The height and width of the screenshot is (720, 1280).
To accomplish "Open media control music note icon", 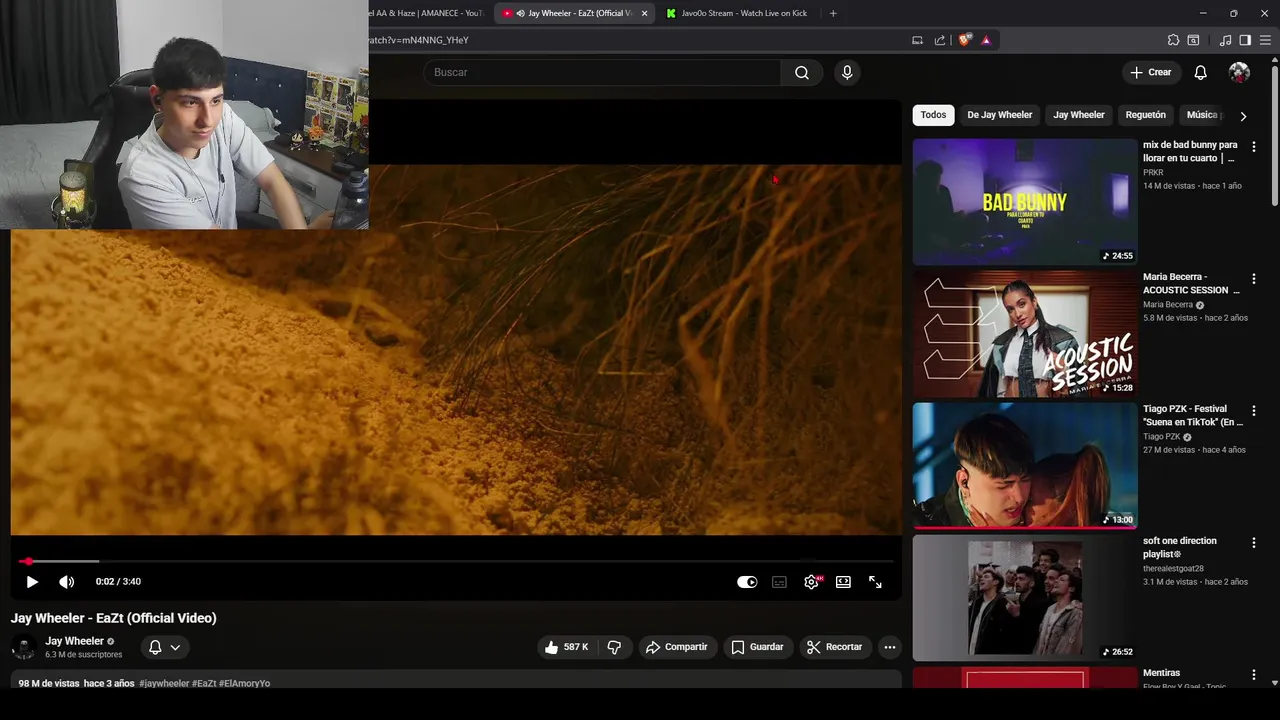I will point(1225,40).
